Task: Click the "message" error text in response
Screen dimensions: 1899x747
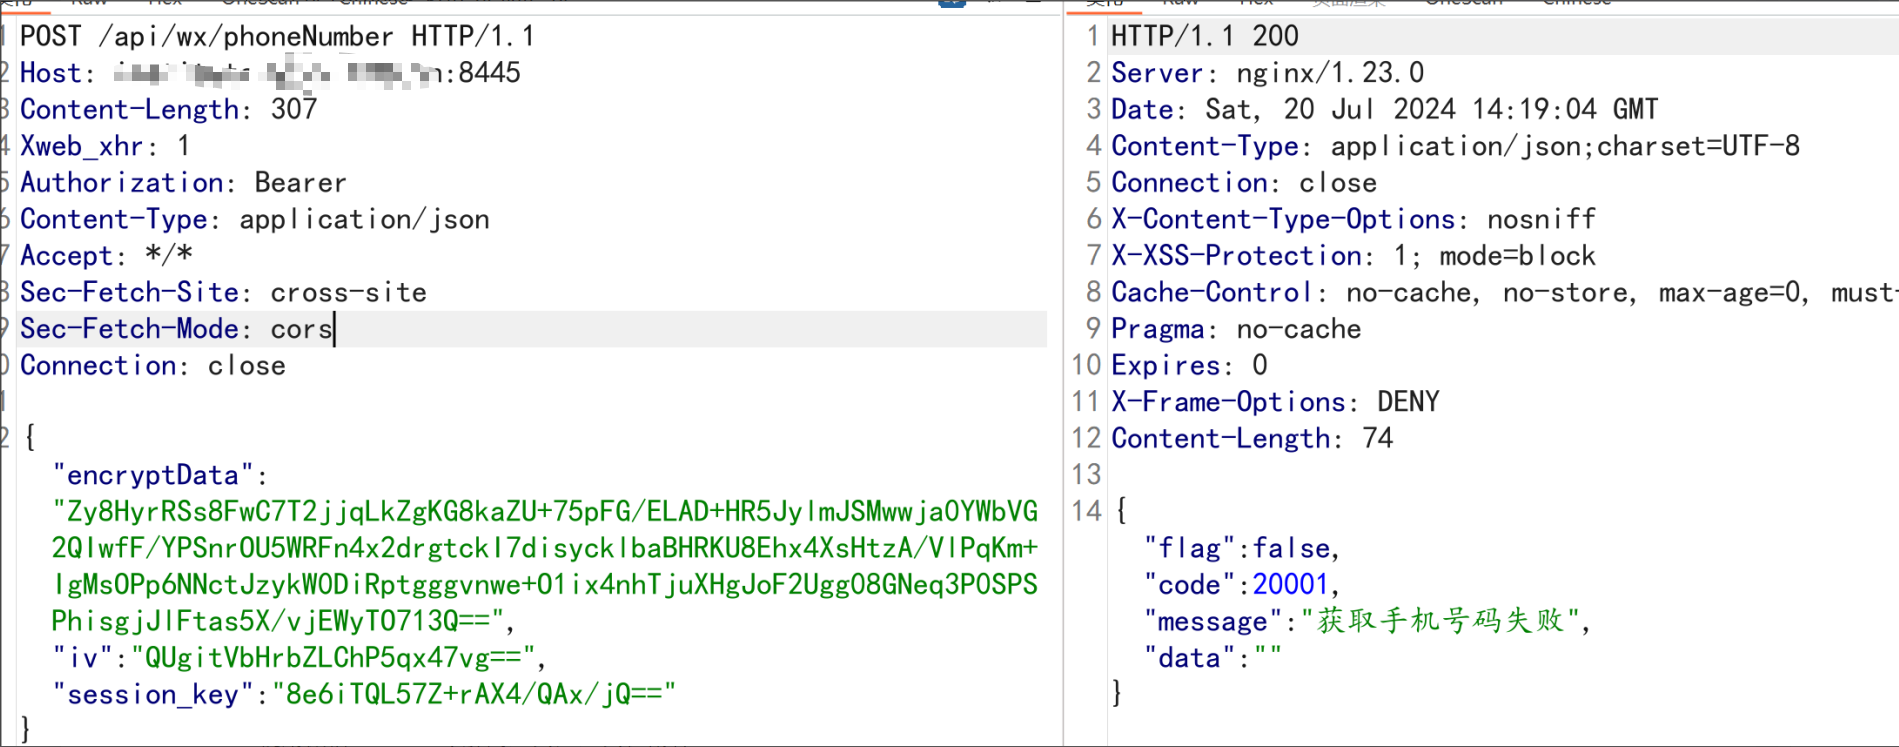Action: [x=1440, y=621]
